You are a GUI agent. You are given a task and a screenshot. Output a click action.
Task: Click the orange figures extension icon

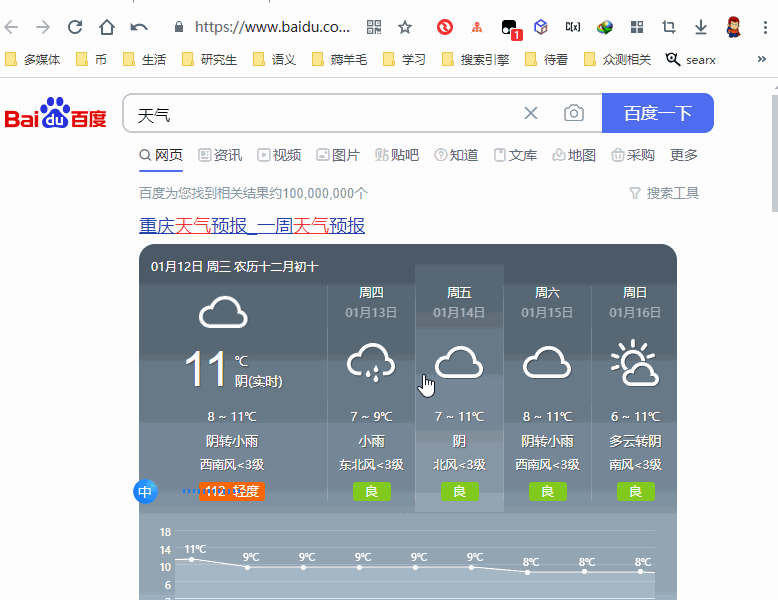point(477,27)
